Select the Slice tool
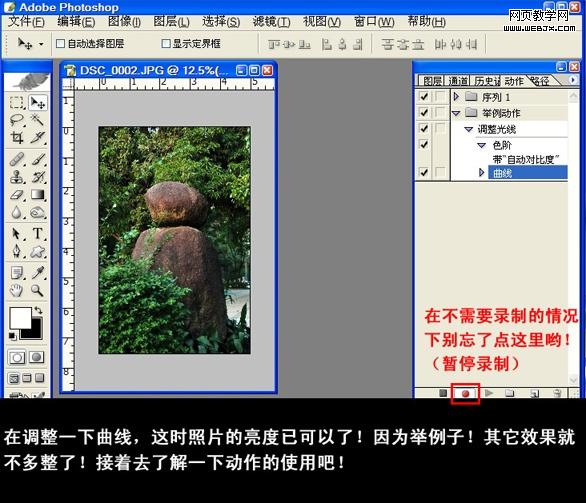 pos(38,138)
